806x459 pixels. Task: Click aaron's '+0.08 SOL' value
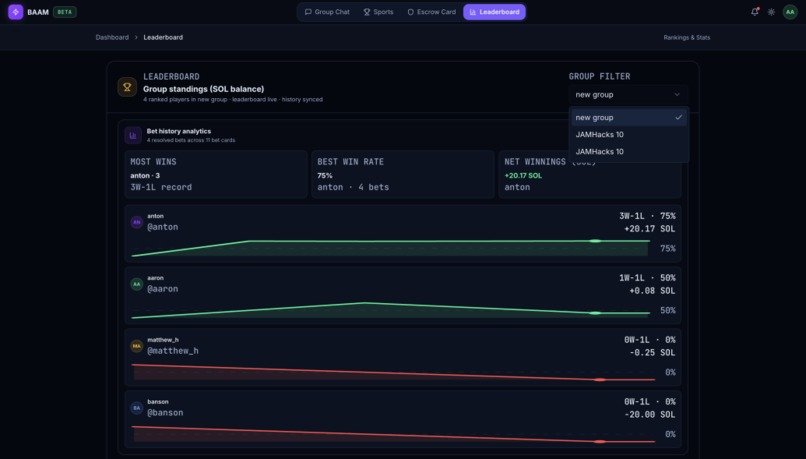652,291
